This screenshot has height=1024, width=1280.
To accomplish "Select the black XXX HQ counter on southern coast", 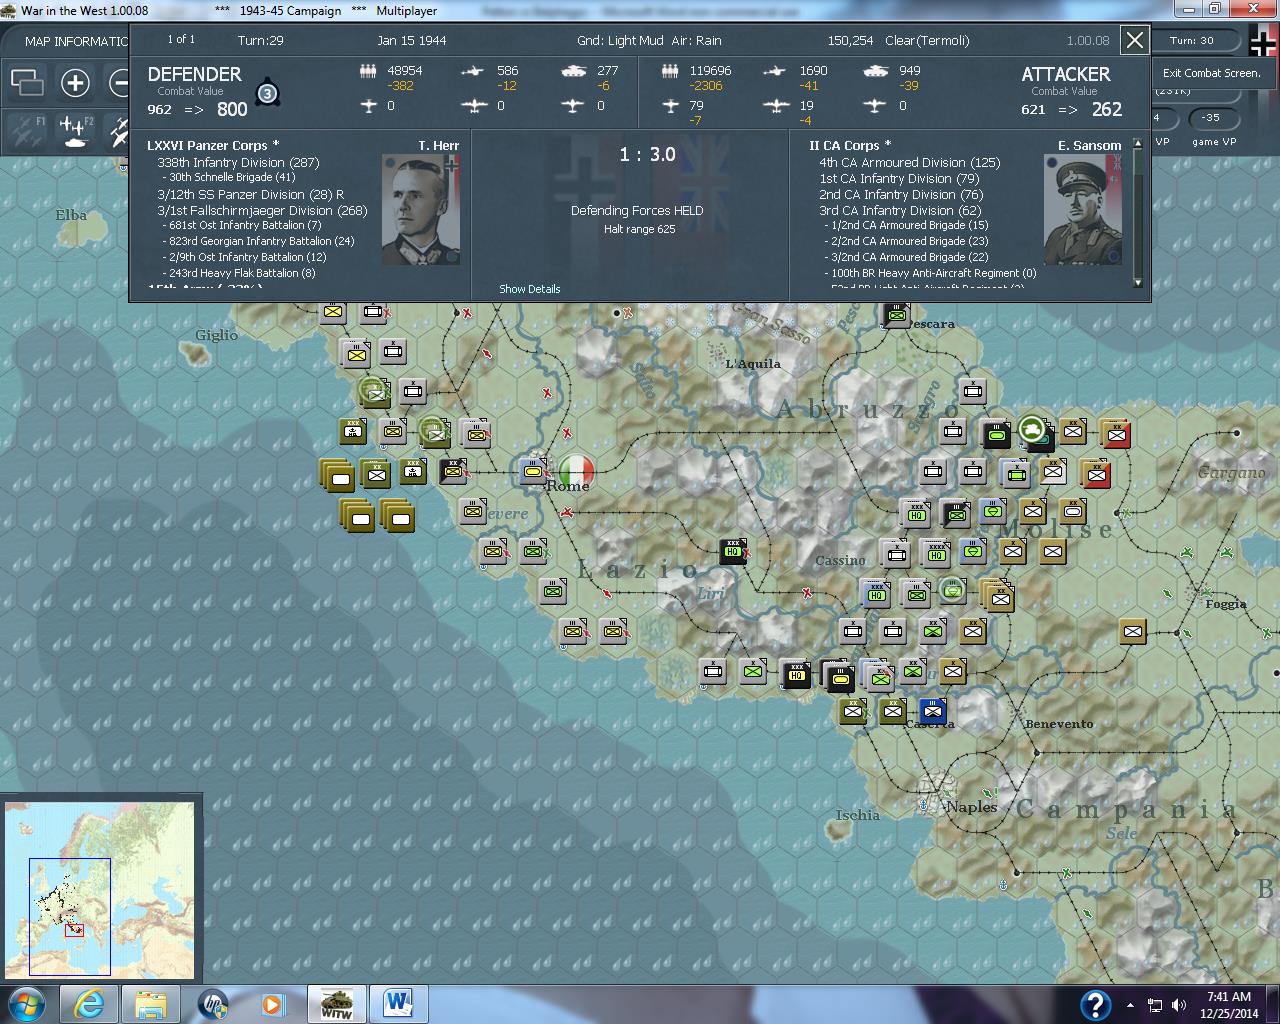I will pyautogui.click(x=796, y=673).
